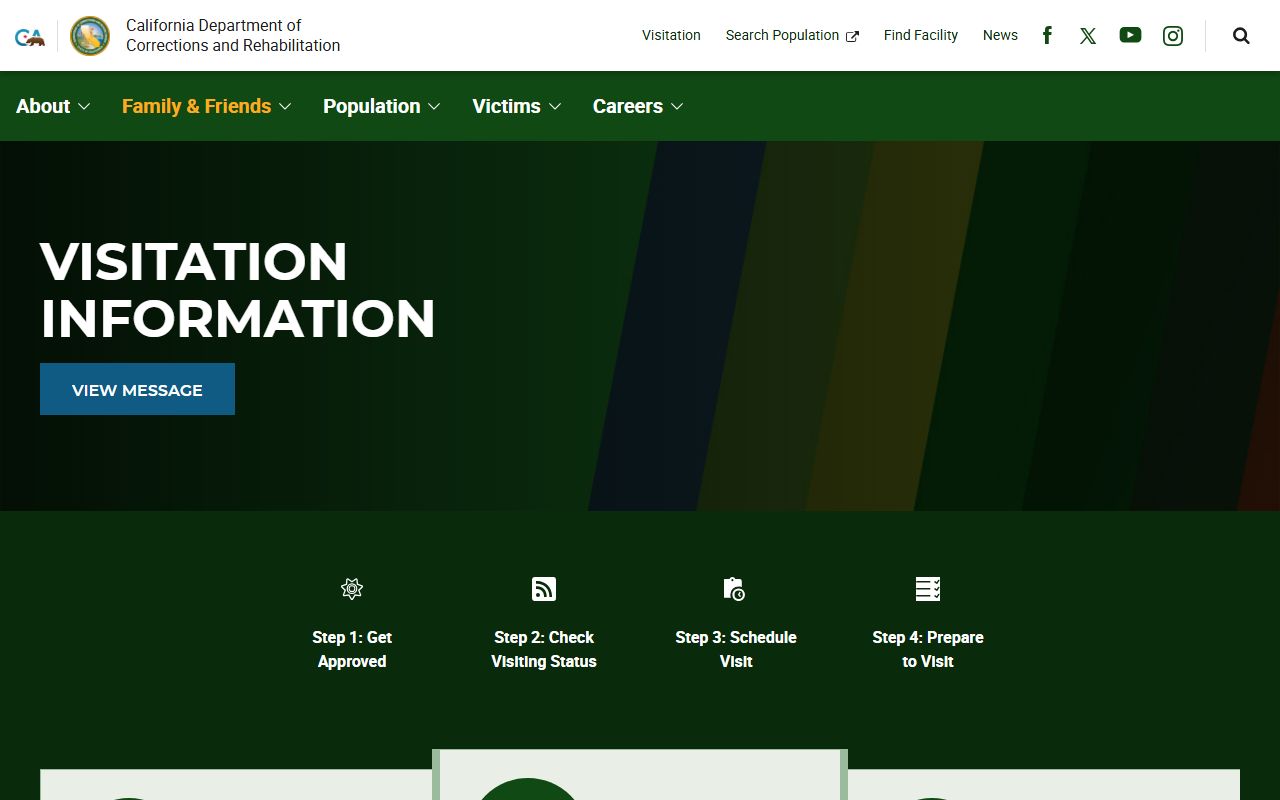This screenshot has height=800, width=1280.
Task: Go to the Visitation link in header
Action: (x=671, y=35)
